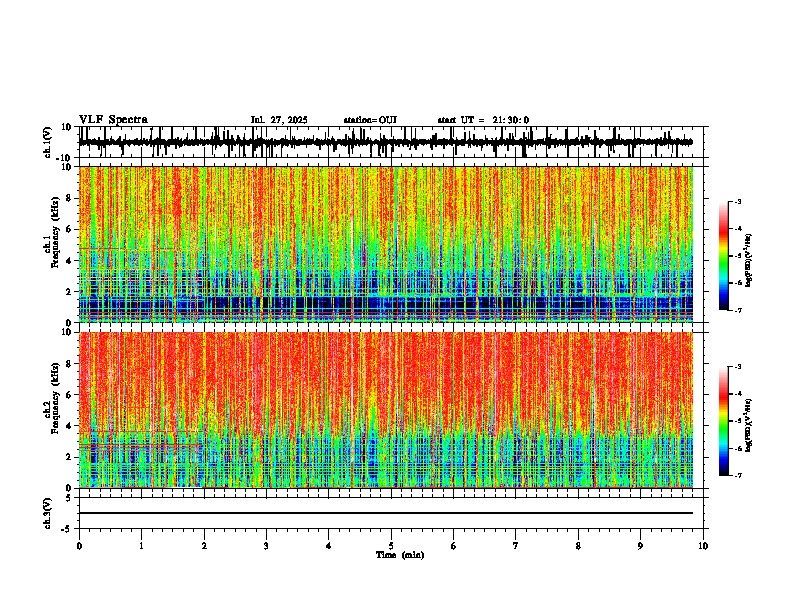Click the 'ch.1(V)' y-axis label
This screenshot has height=612, width=792.
pyautogui.click(x=48, y=142)
